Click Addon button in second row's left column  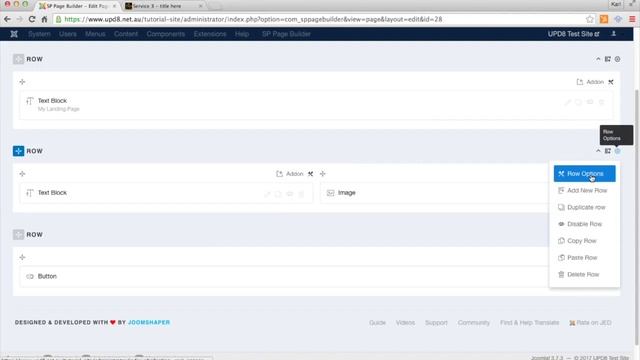pyautogui.click(x=290, y=174)
